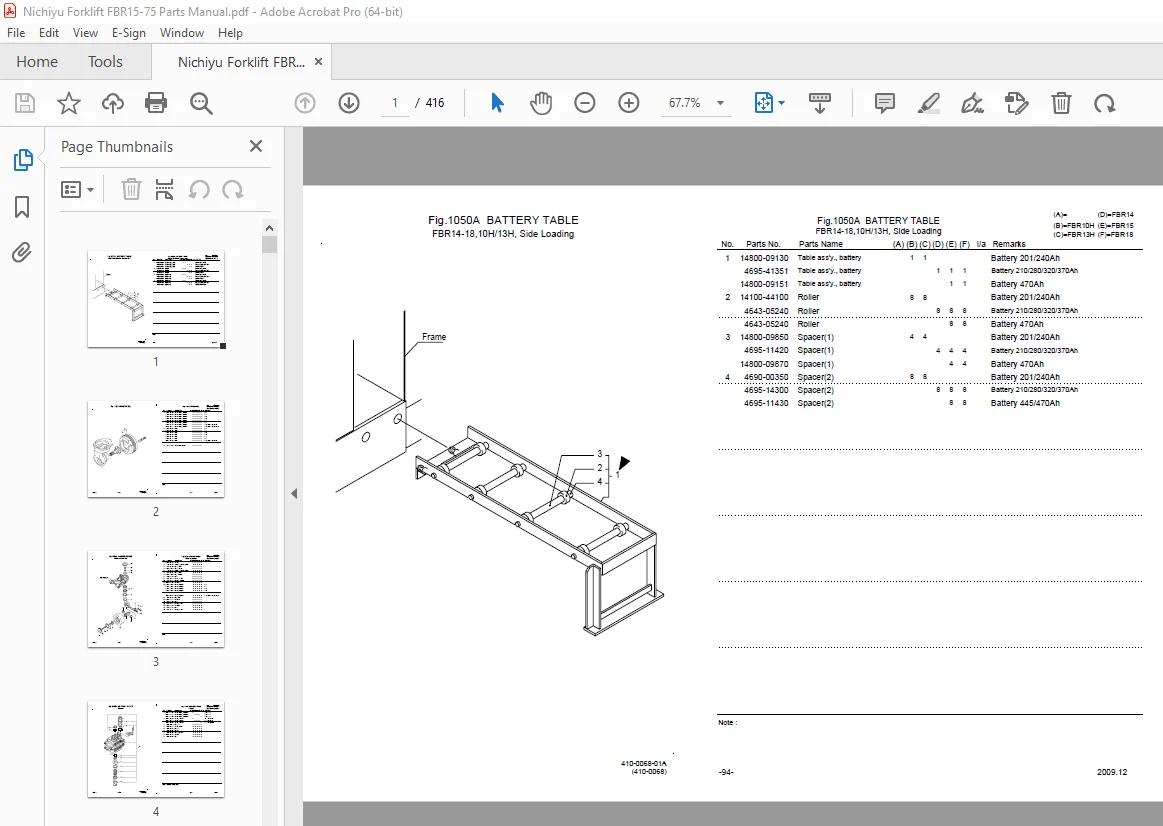Open the Edit menu

point(49,33)
